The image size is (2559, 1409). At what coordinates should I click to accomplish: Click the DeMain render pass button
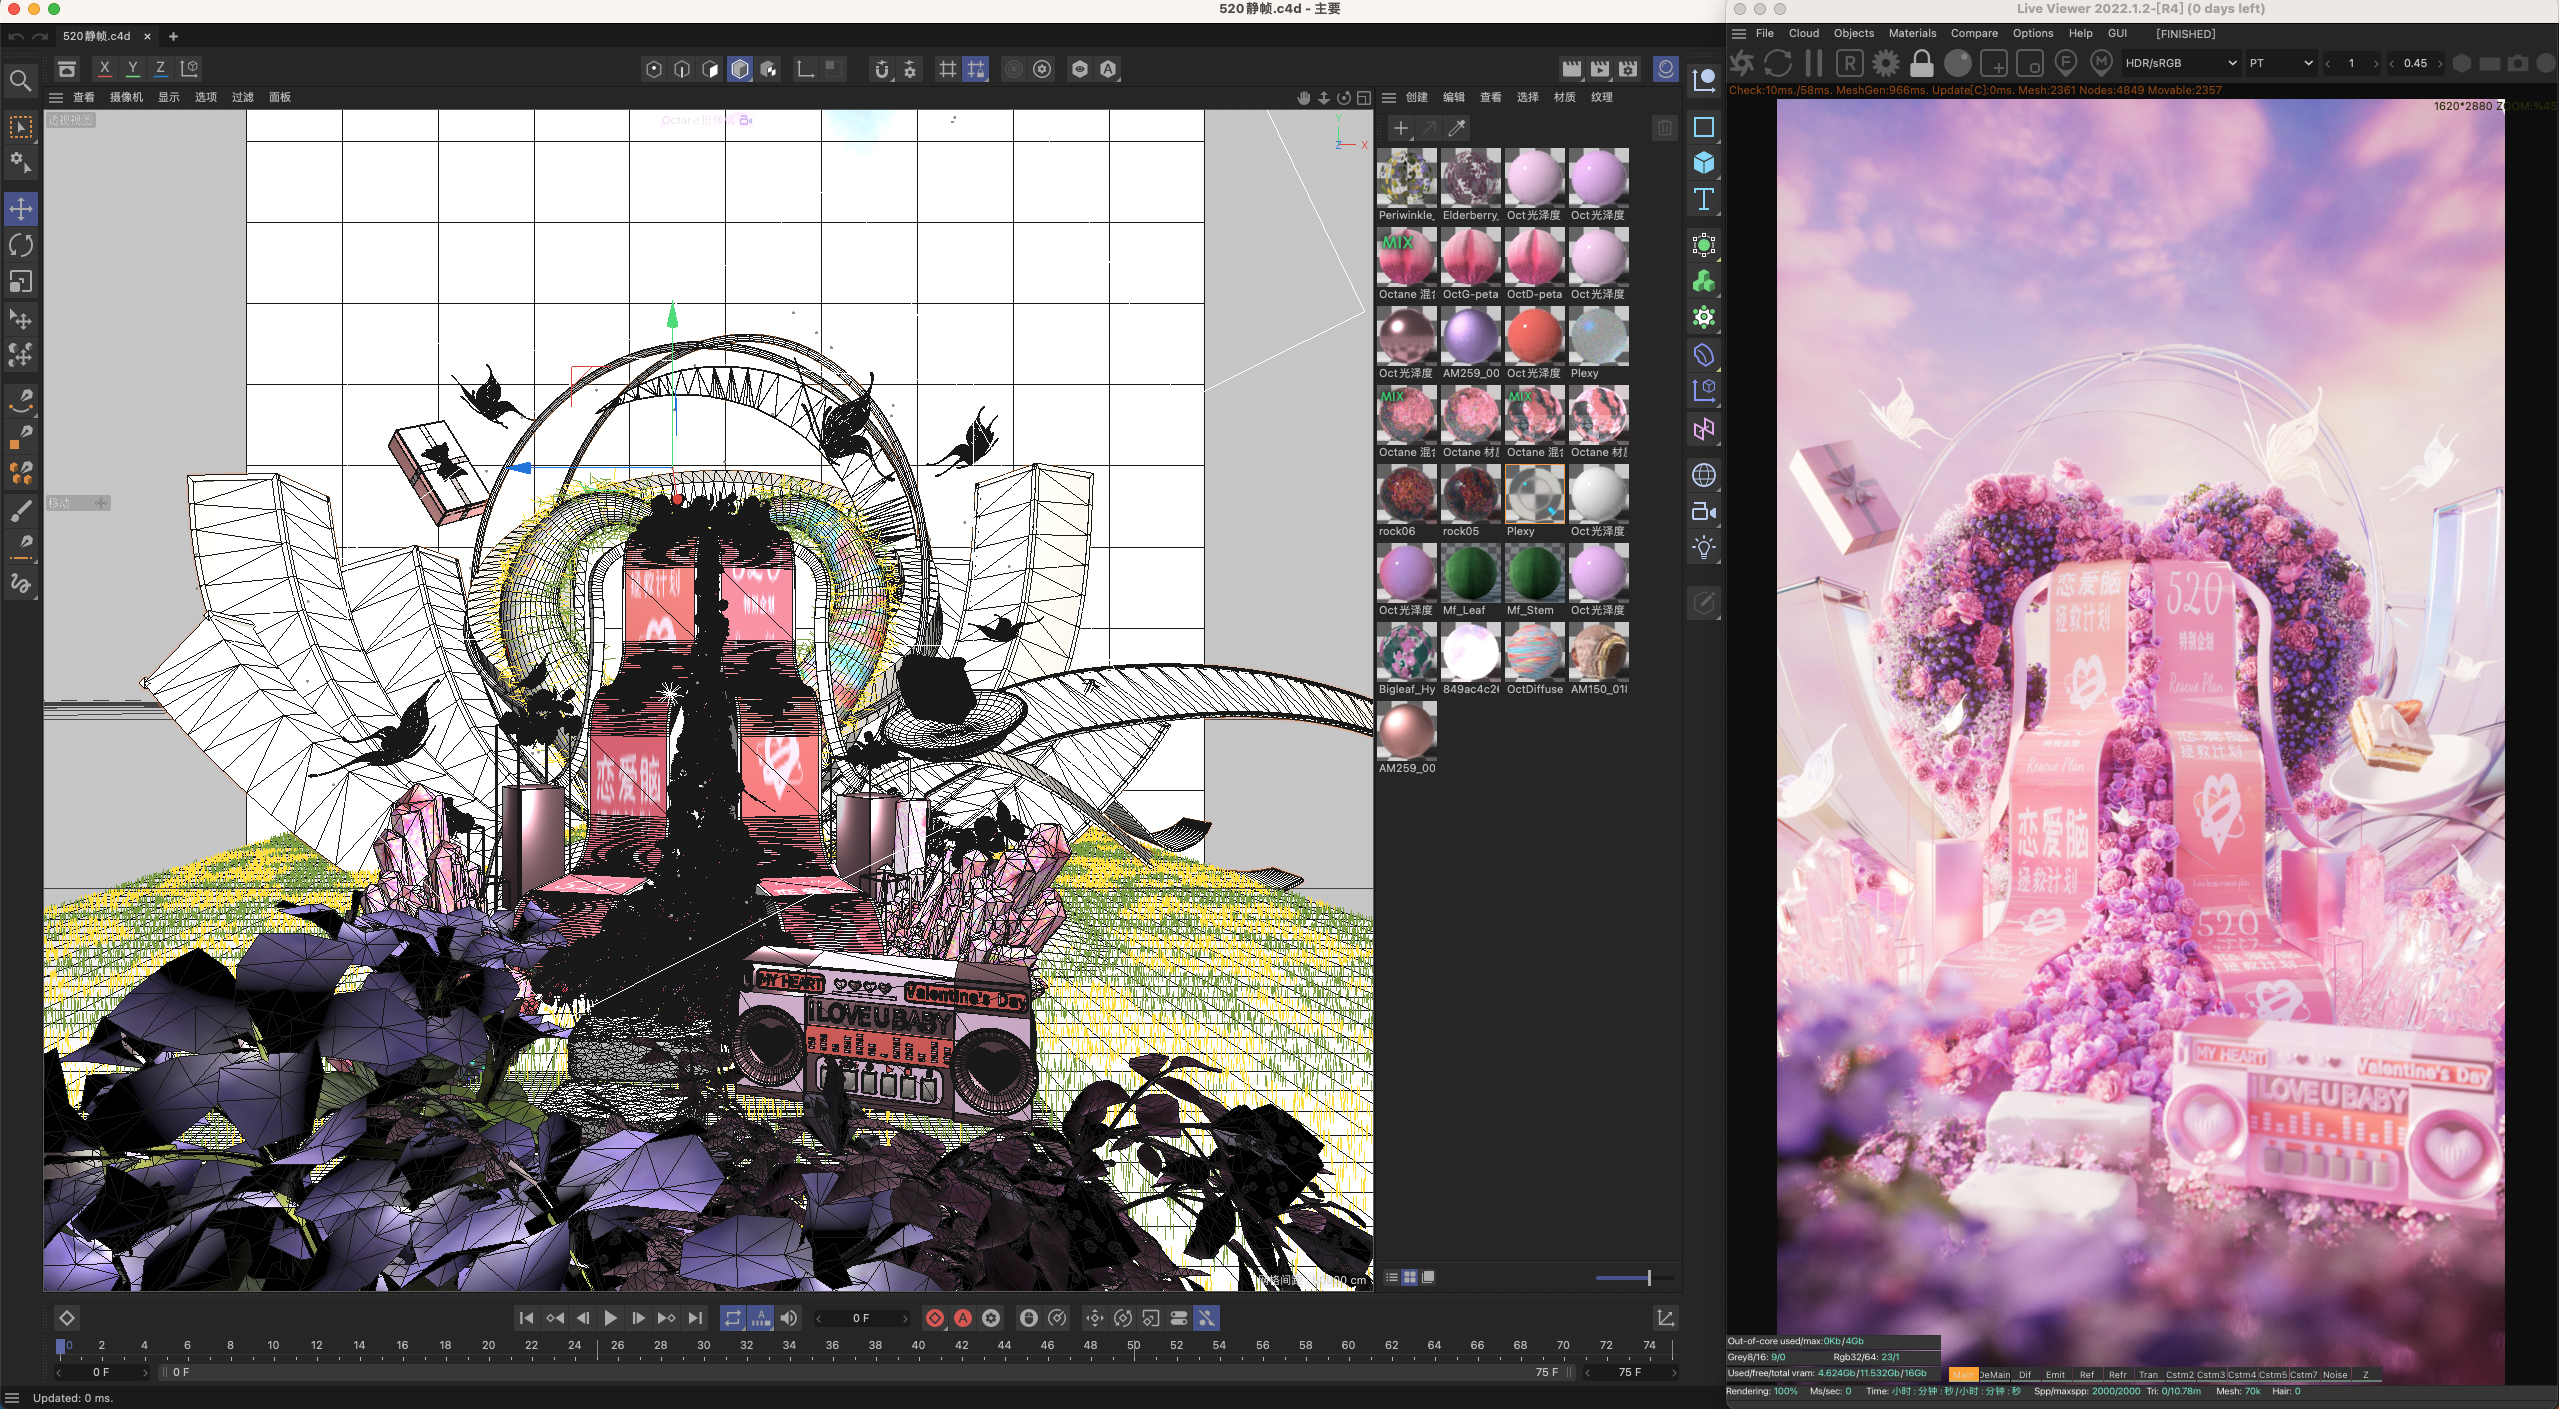point(1994,1374)
